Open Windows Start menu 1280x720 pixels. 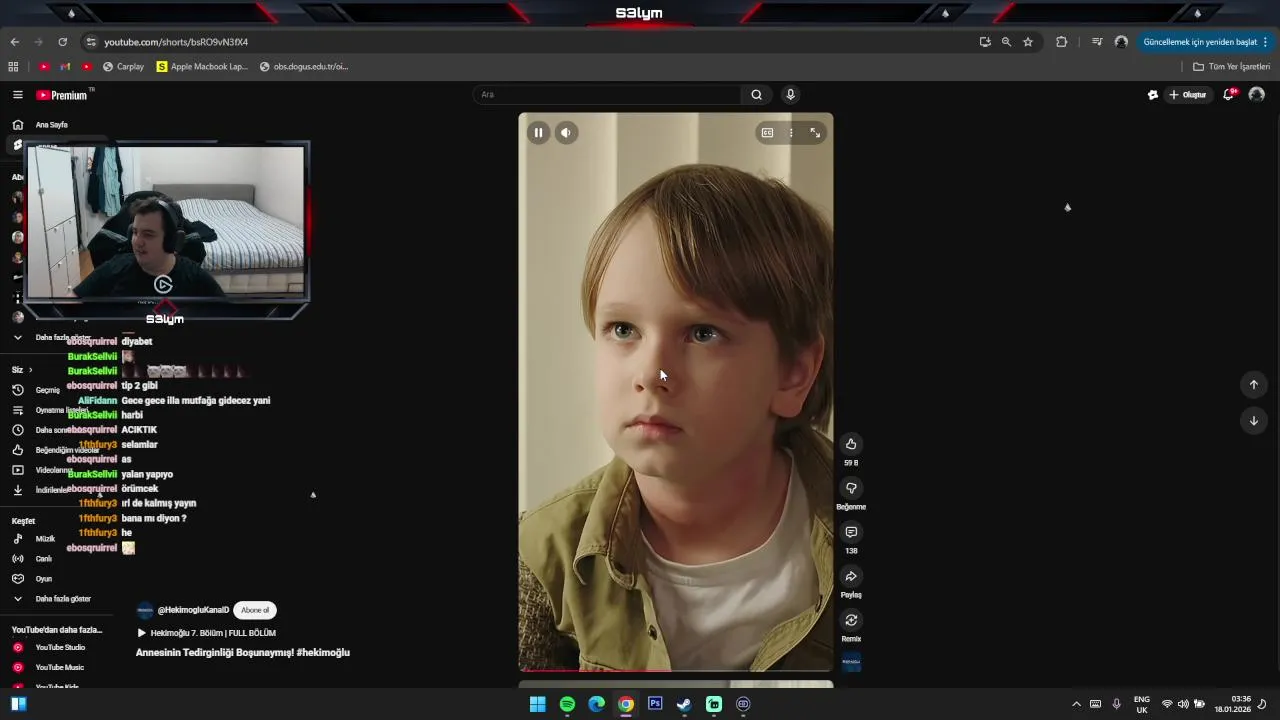pos(537,704)
